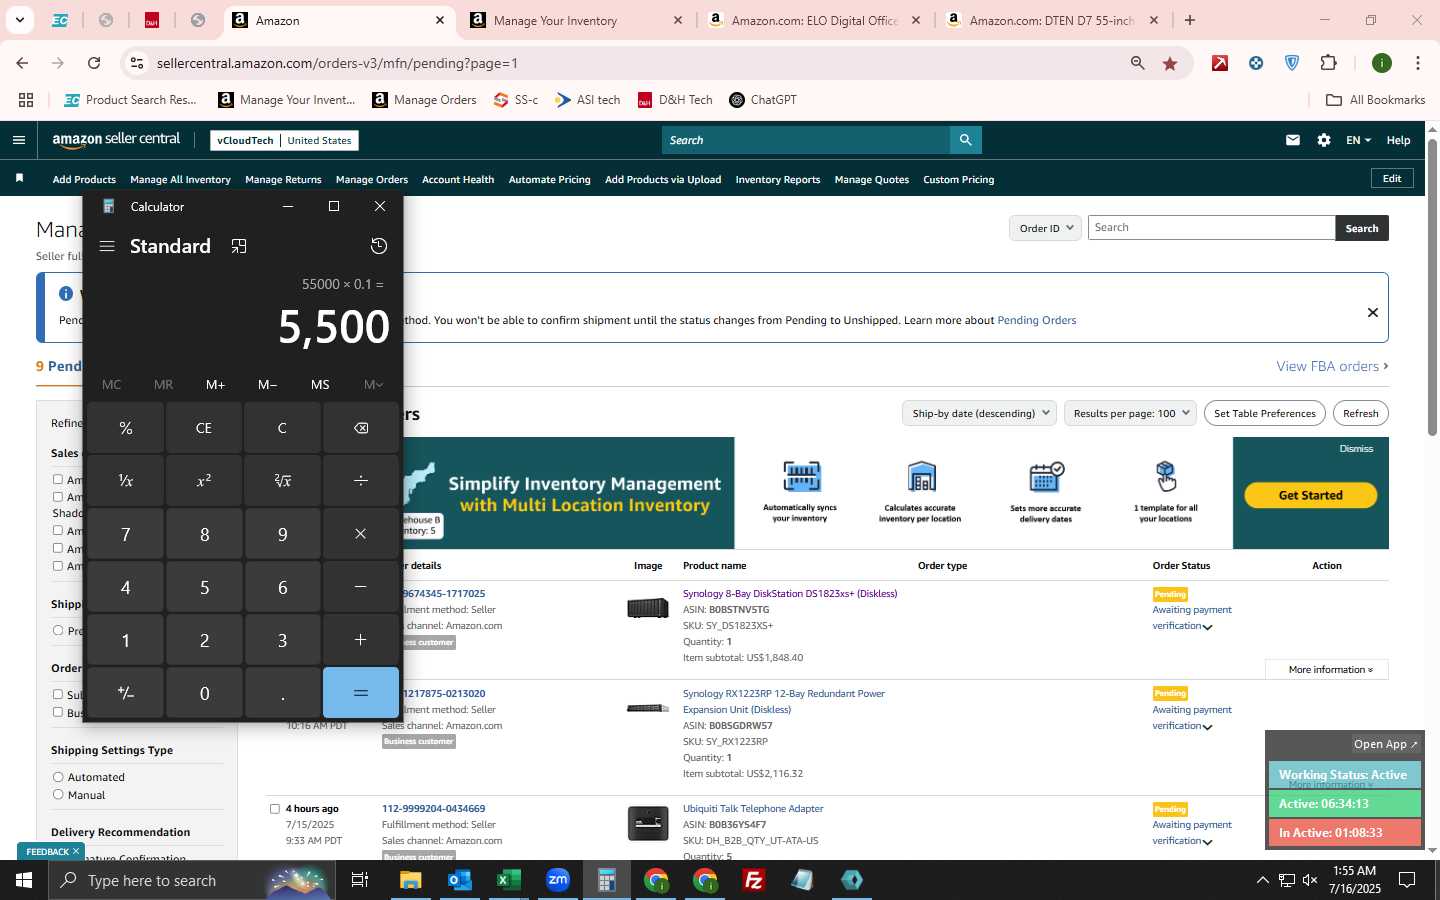Click the Calculator reciprocal 1/x key
This screenshot has width=1440, height=900.
[x=126, y=481]
